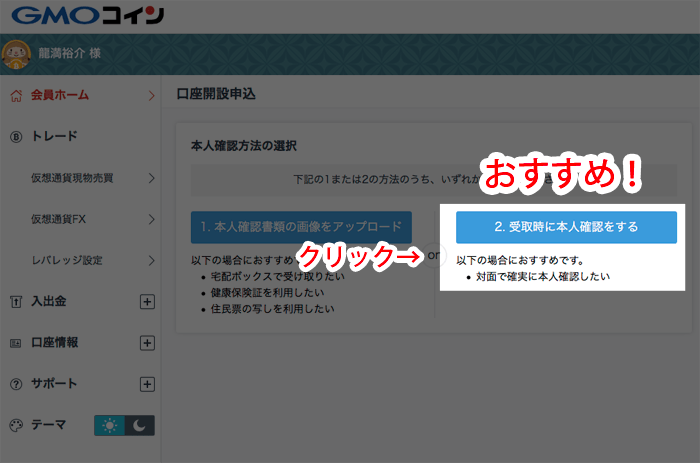Select 会員ホーム in sidebar
The image size is (700, 463).
click(60, 96)
